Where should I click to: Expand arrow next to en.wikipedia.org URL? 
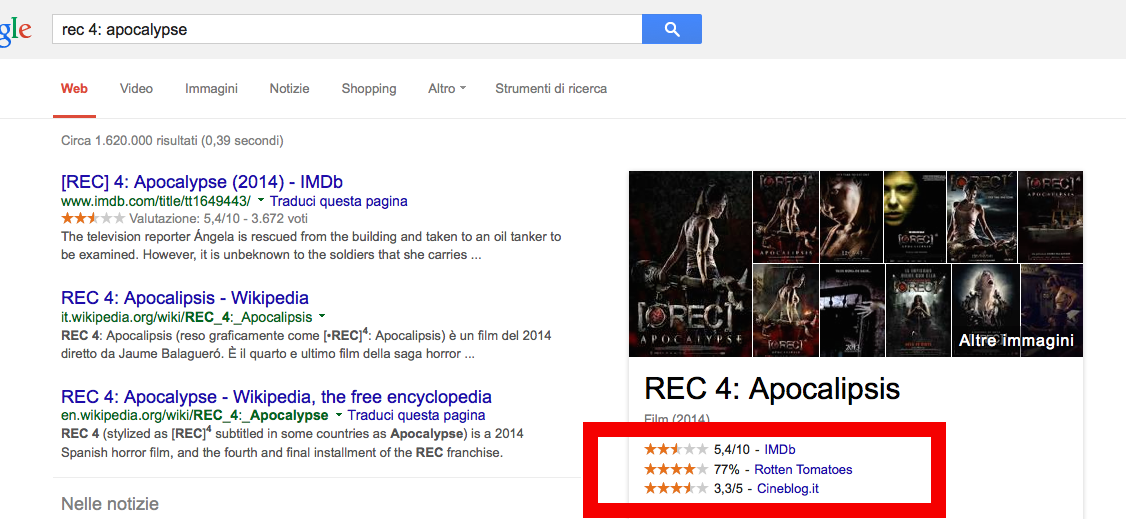tap(338, 416)
